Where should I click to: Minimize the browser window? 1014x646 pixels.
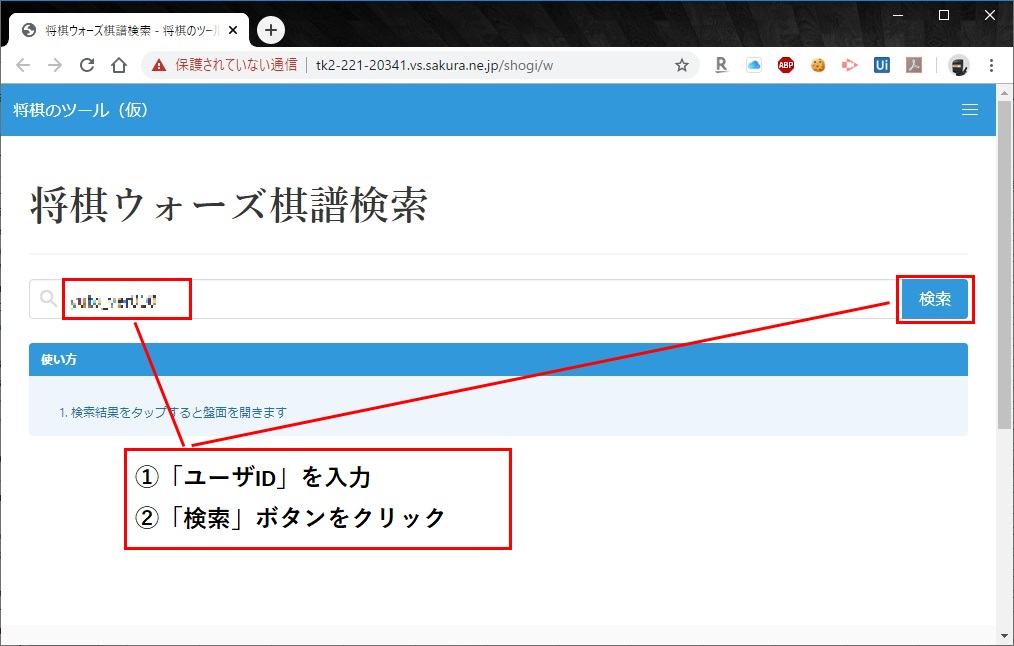click(x=898, y=16)
